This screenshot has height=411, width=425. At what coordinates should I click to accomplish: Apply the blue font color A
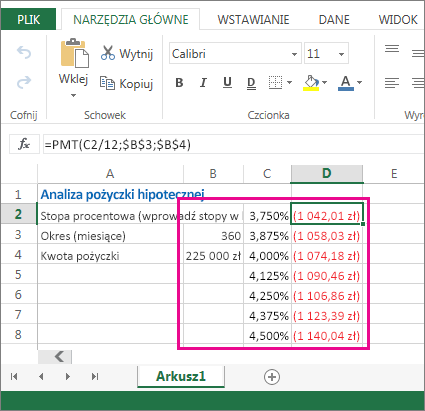(346, 83)
